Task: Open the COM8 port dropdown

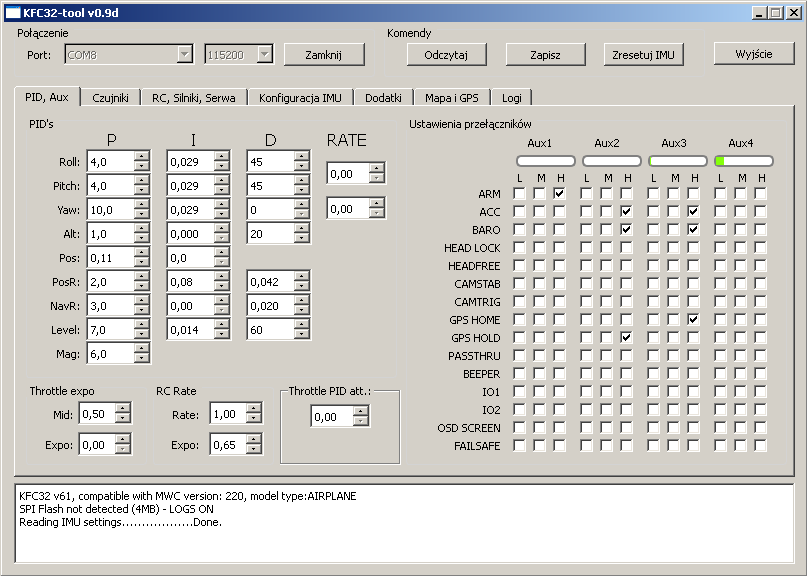Action: point(184,54)
